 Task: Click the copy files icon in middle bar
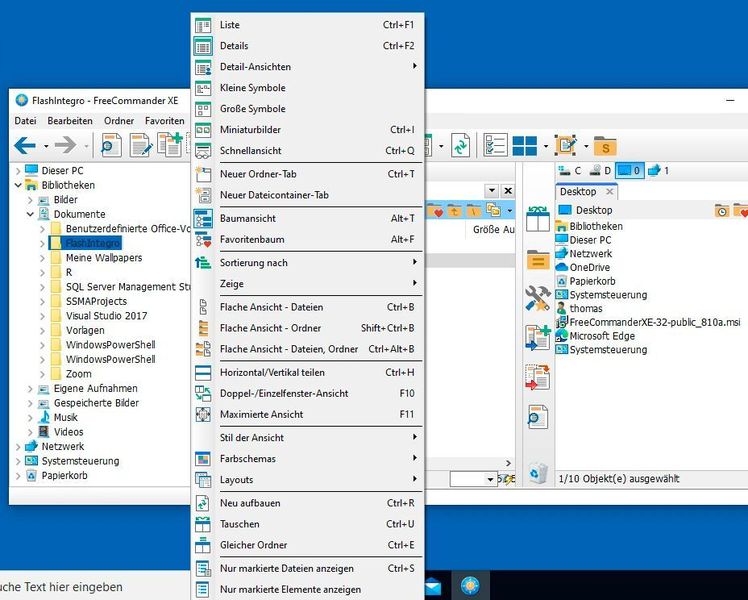tap(538, 337)
